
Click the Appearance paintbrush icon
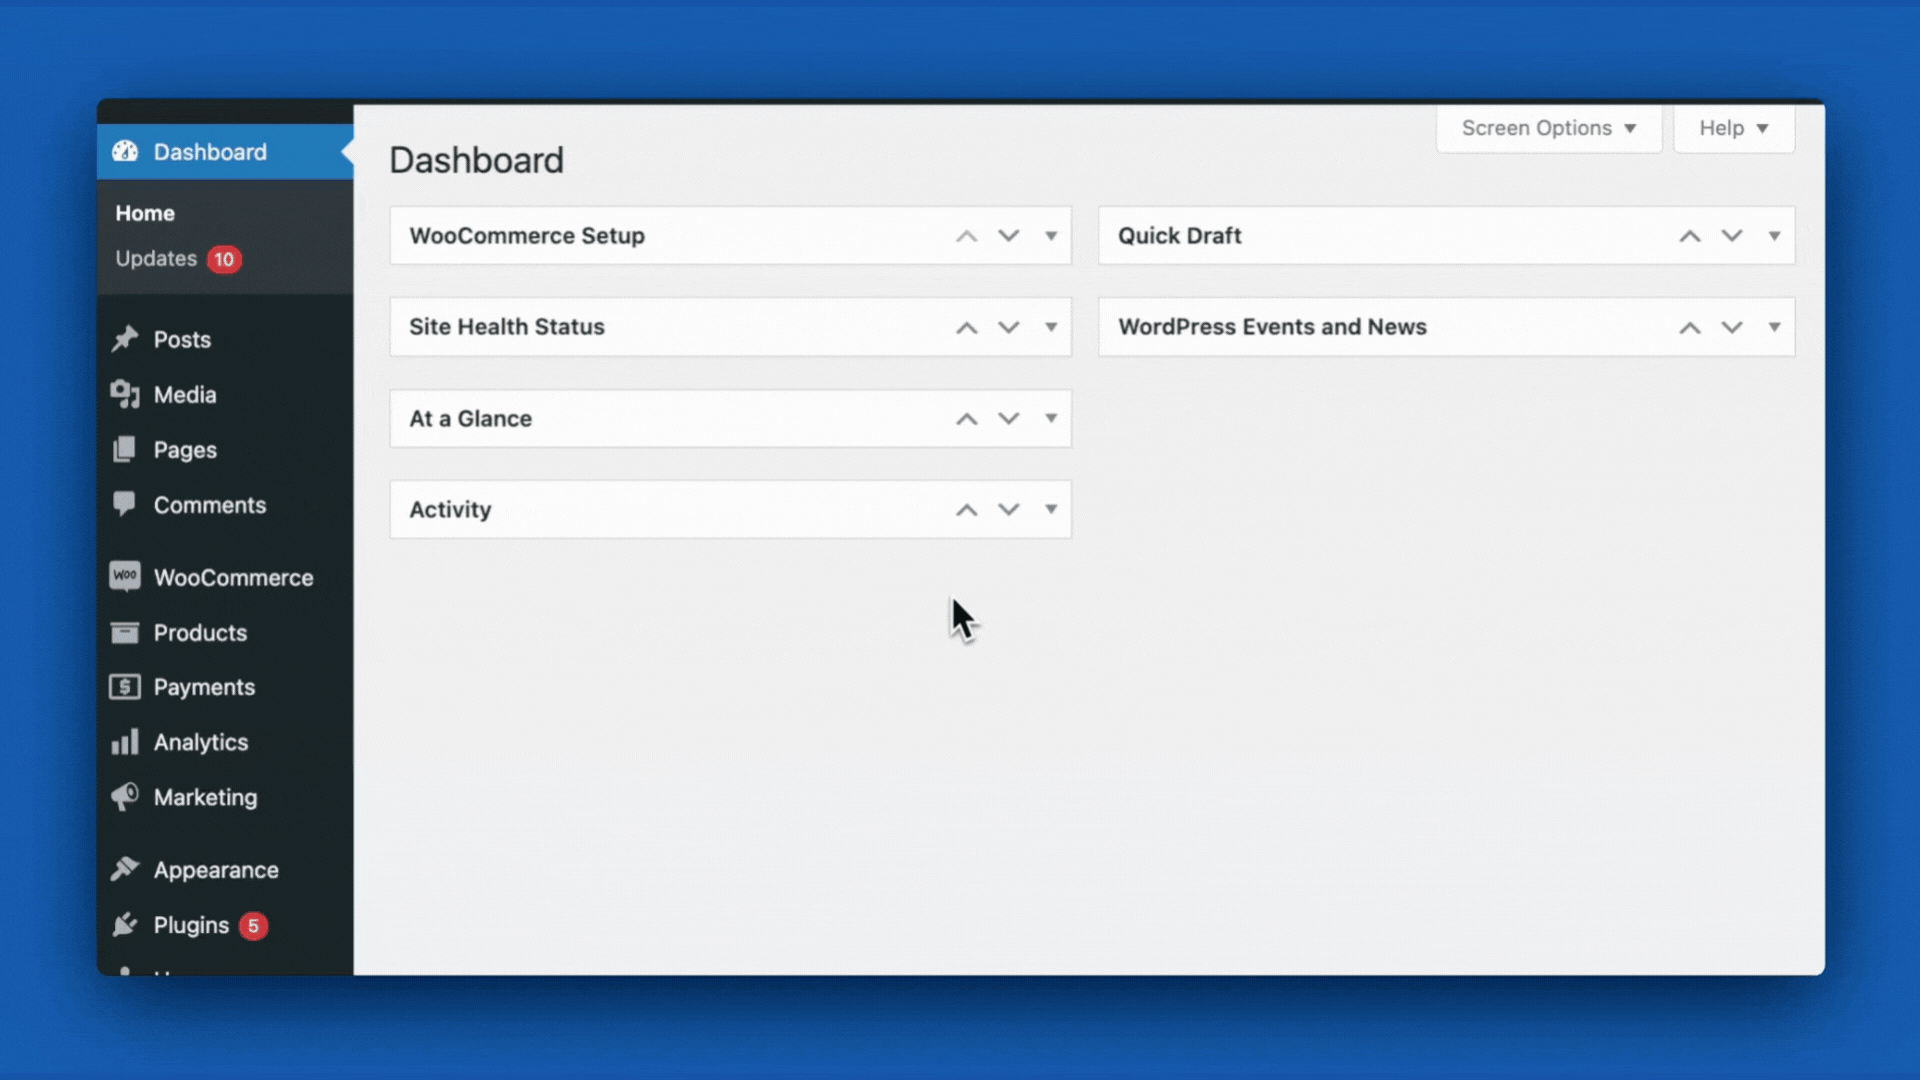[125, 869]
